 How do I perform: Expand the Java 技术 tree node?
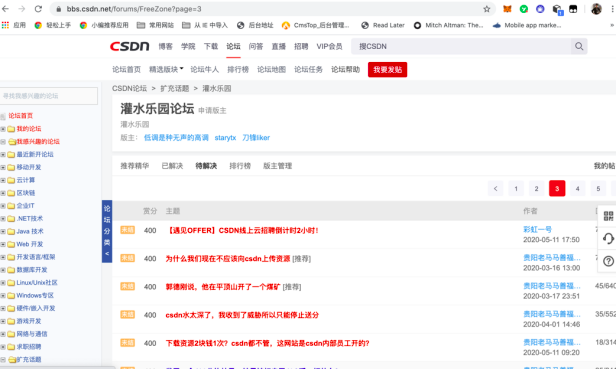pos(3,232)
